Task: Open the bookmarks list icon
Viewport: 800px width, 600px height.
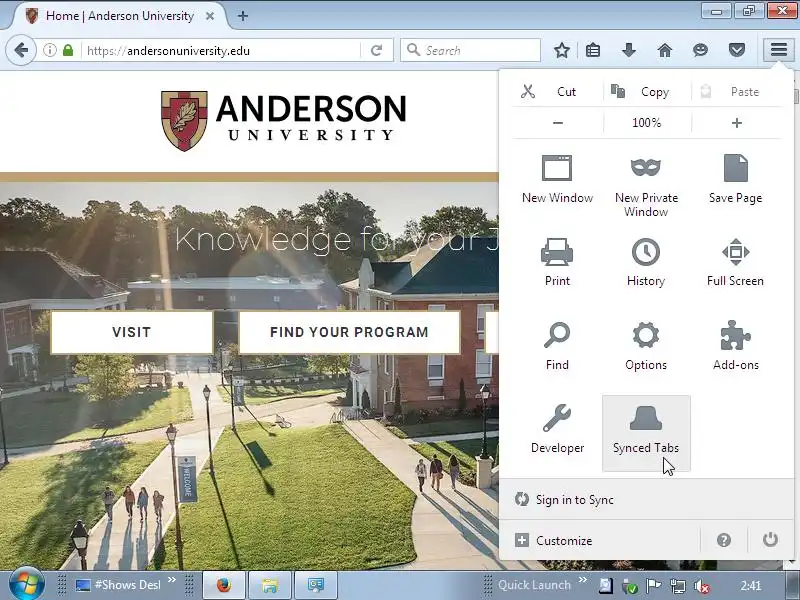Action: click(x=593, y=50)
